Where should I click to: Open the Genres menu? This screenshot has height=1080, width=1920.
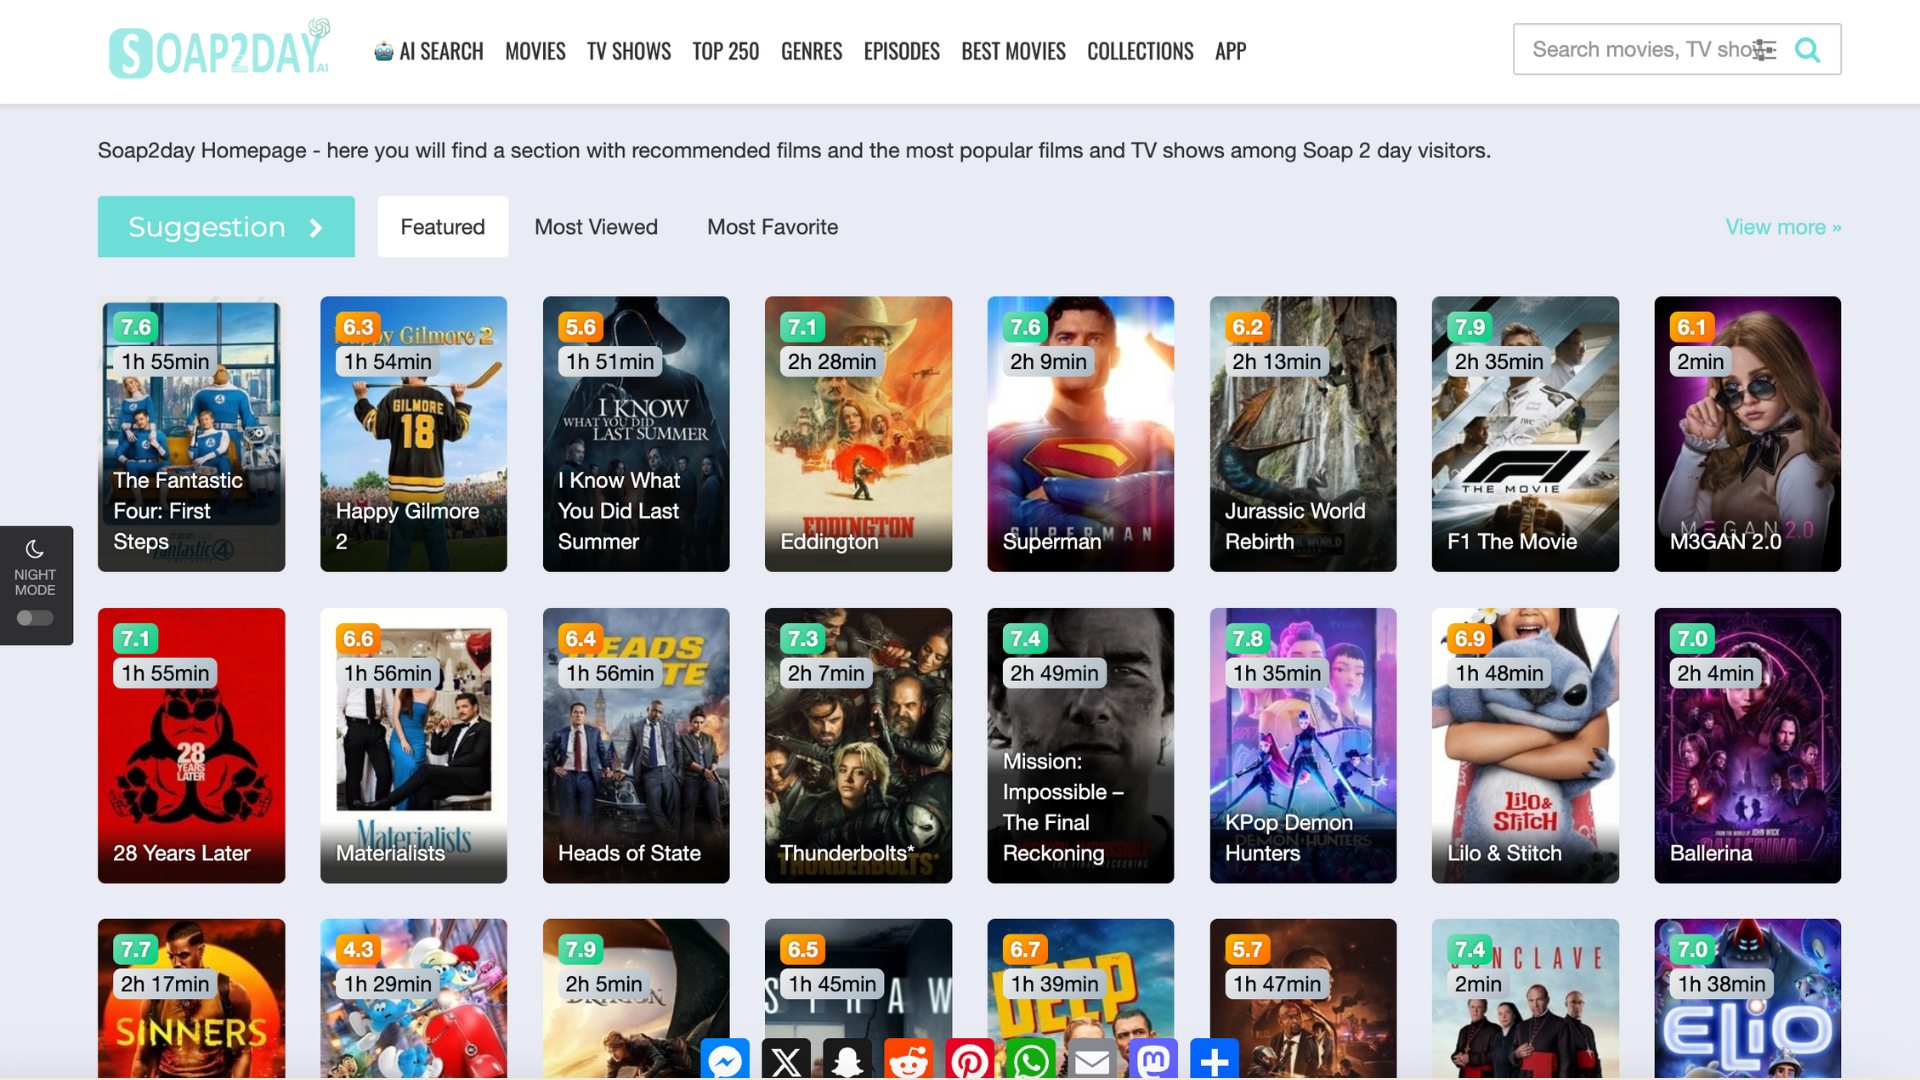click(x=811, y=51)
